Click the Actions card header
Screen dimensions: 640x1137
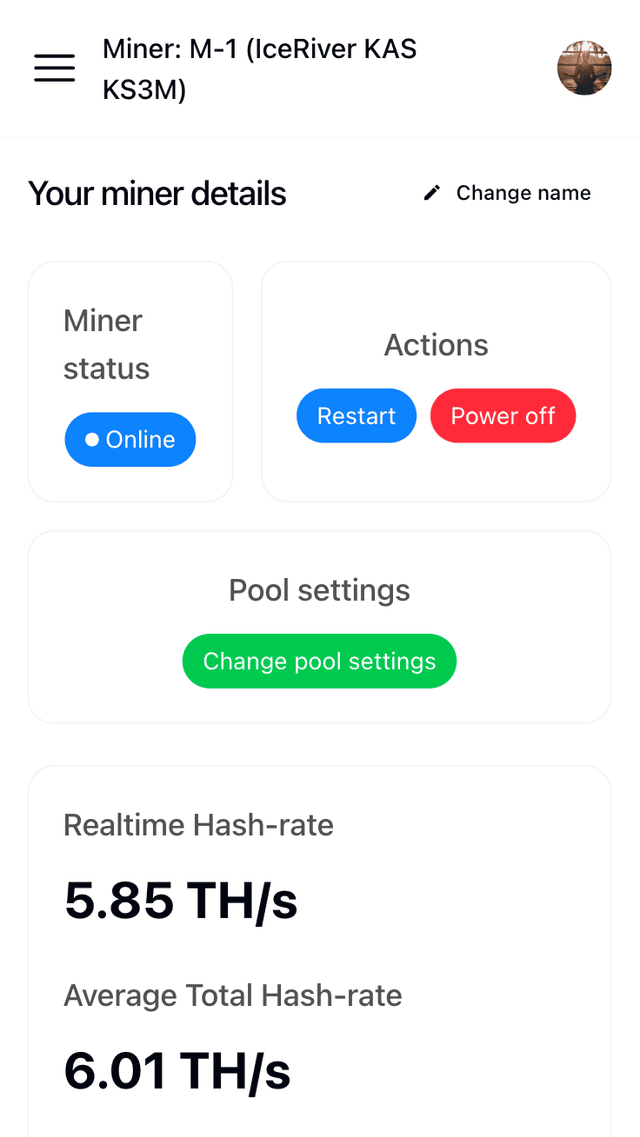pos(436,344)
